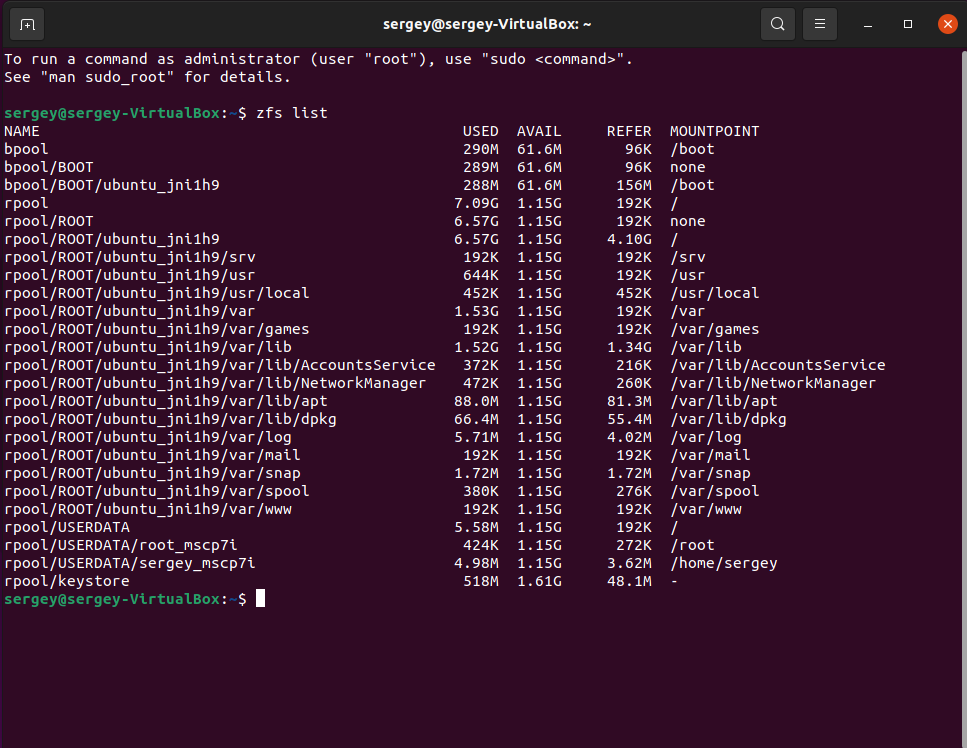Click the 'rpool/ROOT/ubuntu_jni1h9/srv' dataset name
Image resolution: width=967 pixels, height=748 pixels.
(x=130, y=257)
